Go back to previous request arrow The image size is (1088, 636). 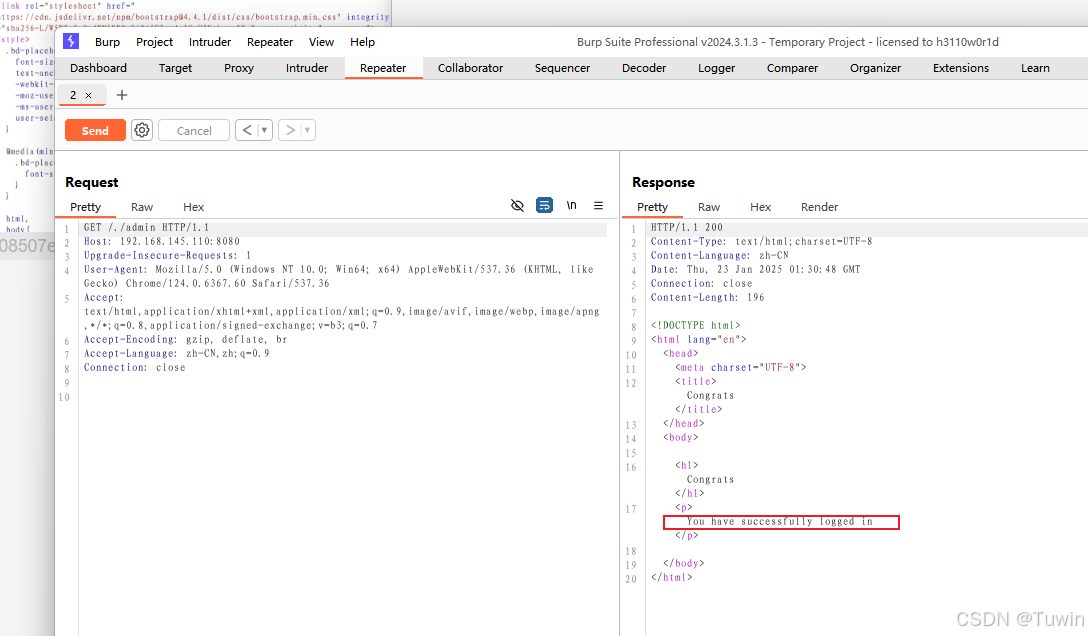click(x=247, y=130)
